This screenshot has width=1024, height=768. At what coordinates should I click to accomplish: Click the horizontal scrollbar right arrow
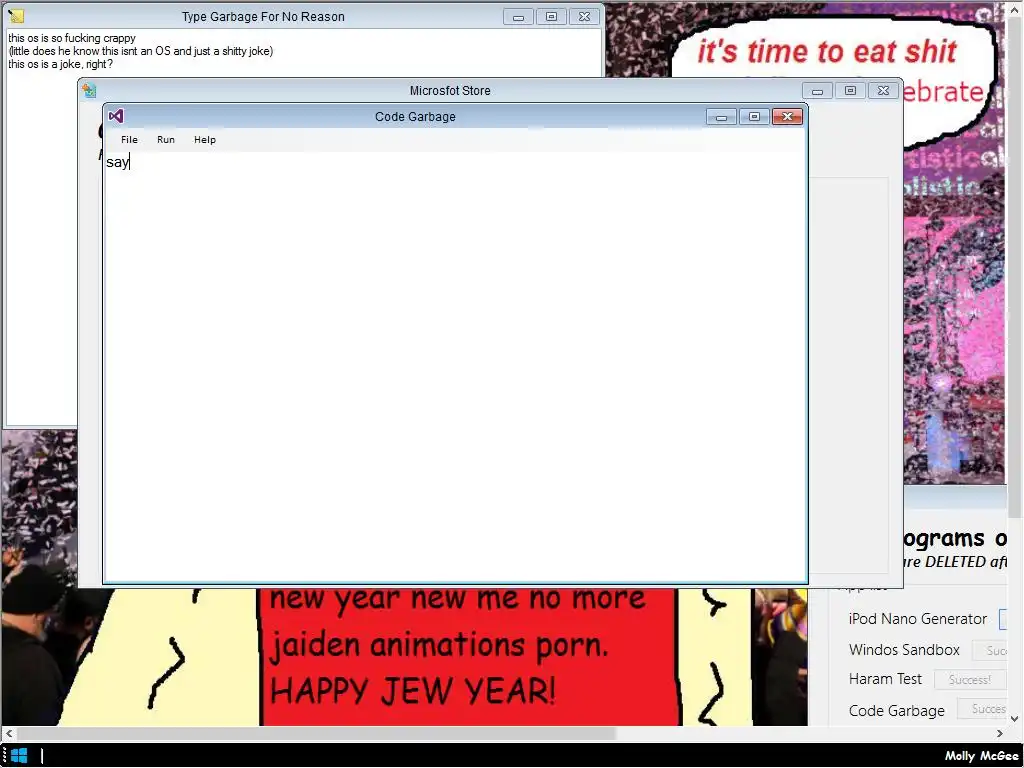[1000, 733]
